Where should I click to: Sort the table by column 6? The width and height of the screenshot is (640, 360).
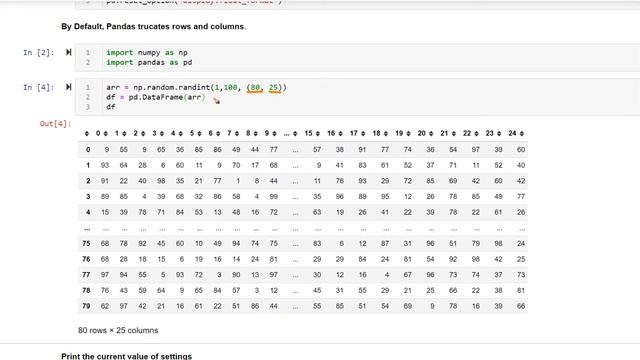[x=218, y=133]
